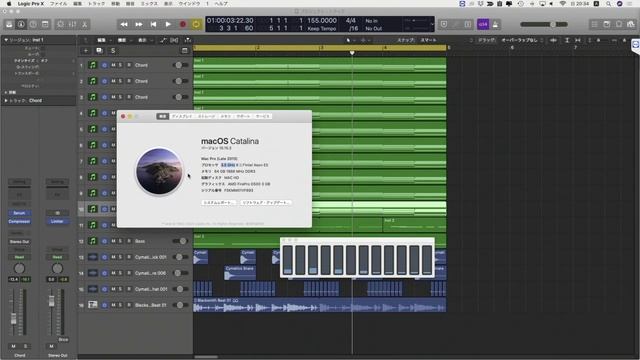This screenshot has height=360, width=640.
Task: Click Software Update button in About This Mac
Action: [x=266, y=202]
